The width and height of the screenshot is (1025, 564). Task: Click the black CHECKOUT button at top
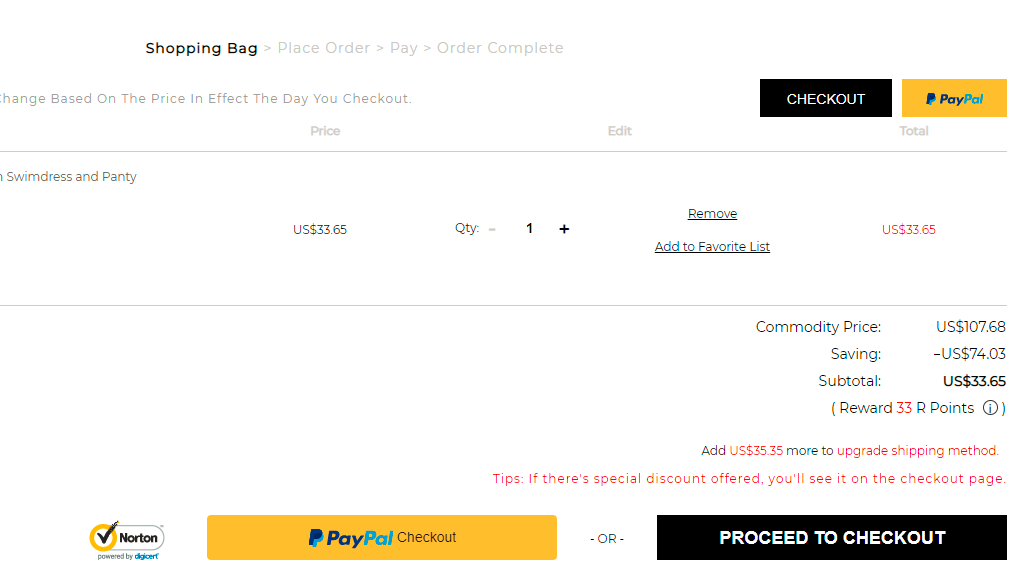825,99
